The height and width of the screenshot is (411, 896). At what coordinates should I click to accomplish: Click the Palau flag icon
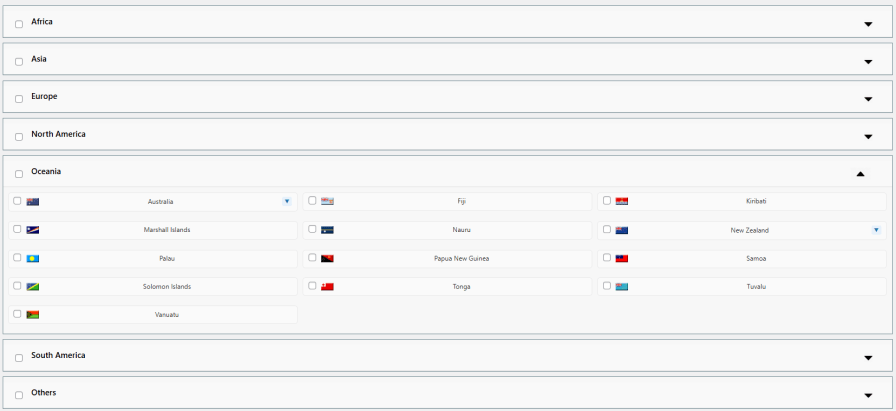pos(33,258)
